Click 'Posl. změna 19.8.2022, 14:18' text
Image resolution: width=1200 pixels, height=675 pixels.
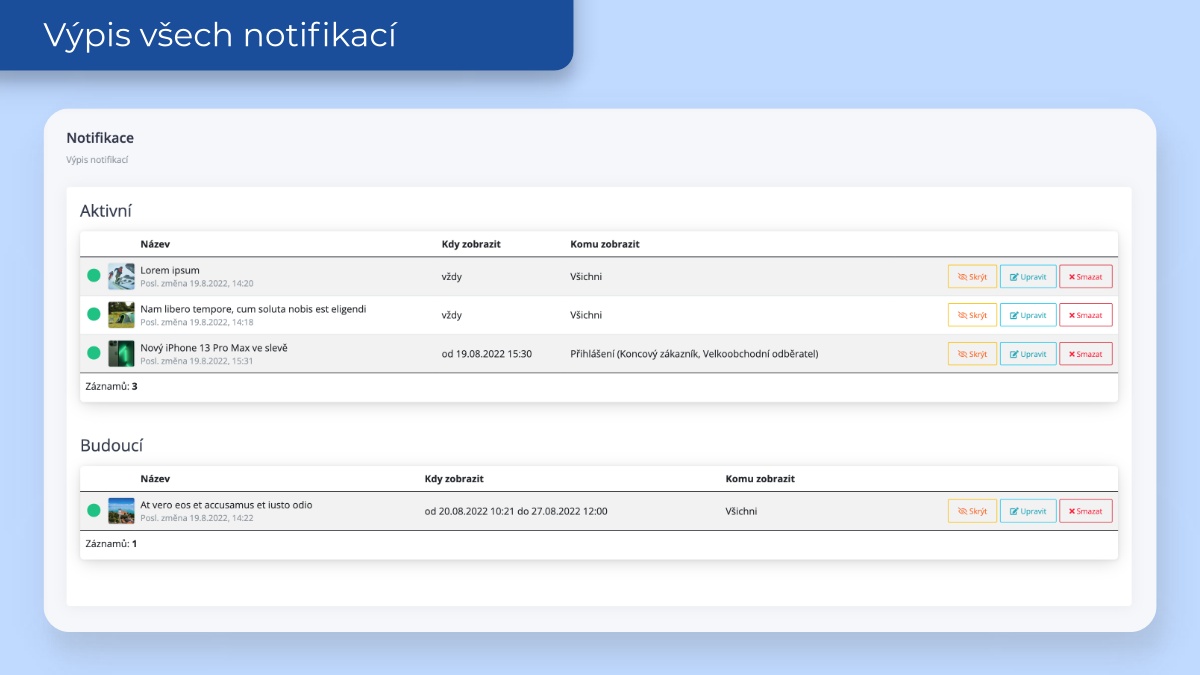click(197, 323)
